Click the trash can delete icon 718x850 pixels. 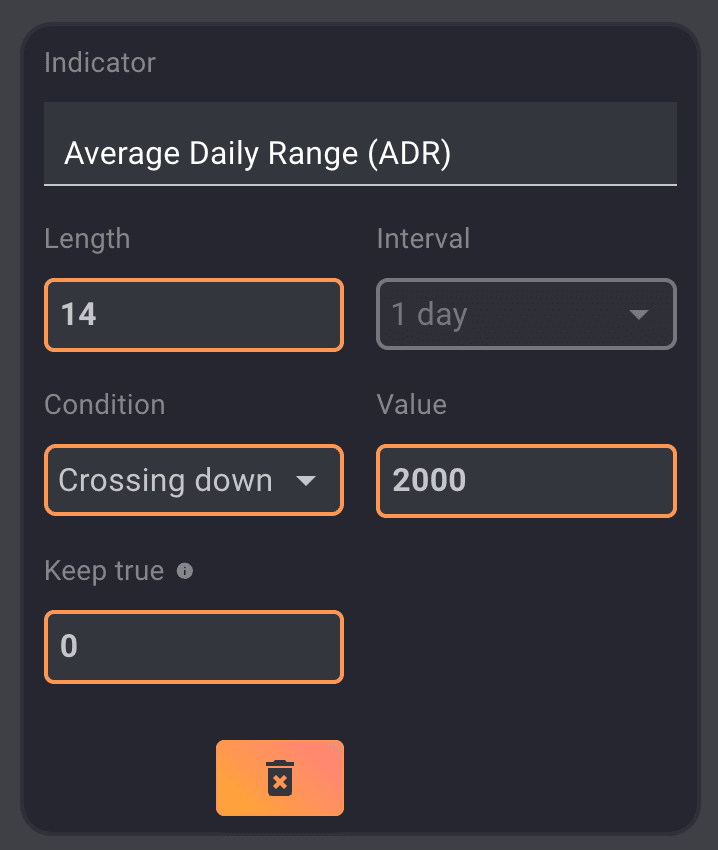click(x=280, y=778)
